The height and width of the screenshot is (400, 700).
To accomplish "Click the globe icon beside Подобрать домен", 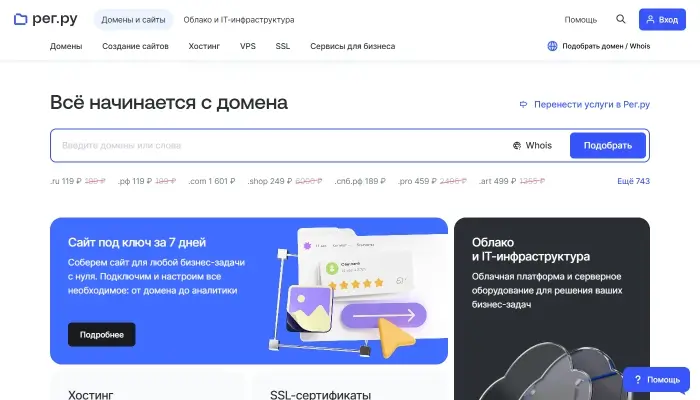I will [x=552, y=46].
